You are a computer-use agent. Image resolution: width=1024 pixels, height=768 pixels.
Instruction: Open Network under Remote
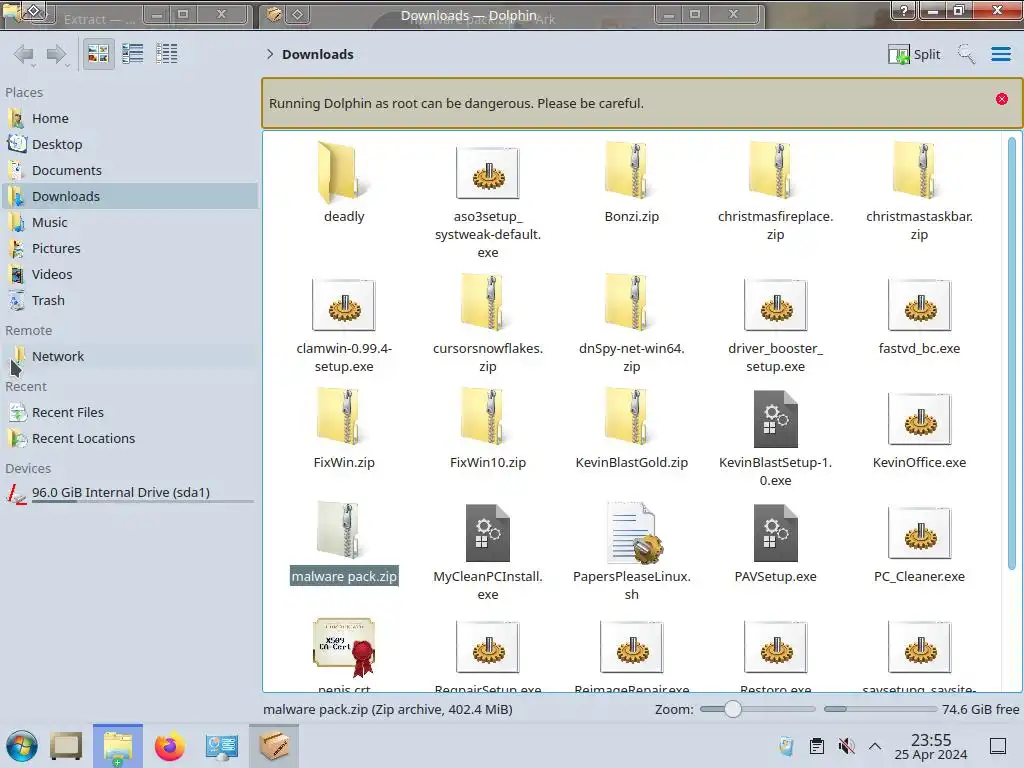tap(129, 357)
